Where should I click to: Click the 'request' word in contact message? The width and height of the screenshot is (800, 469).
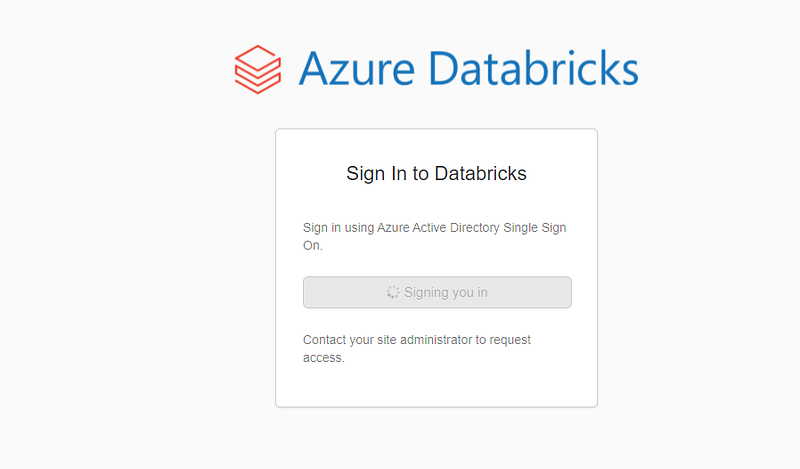coord(511,340)
